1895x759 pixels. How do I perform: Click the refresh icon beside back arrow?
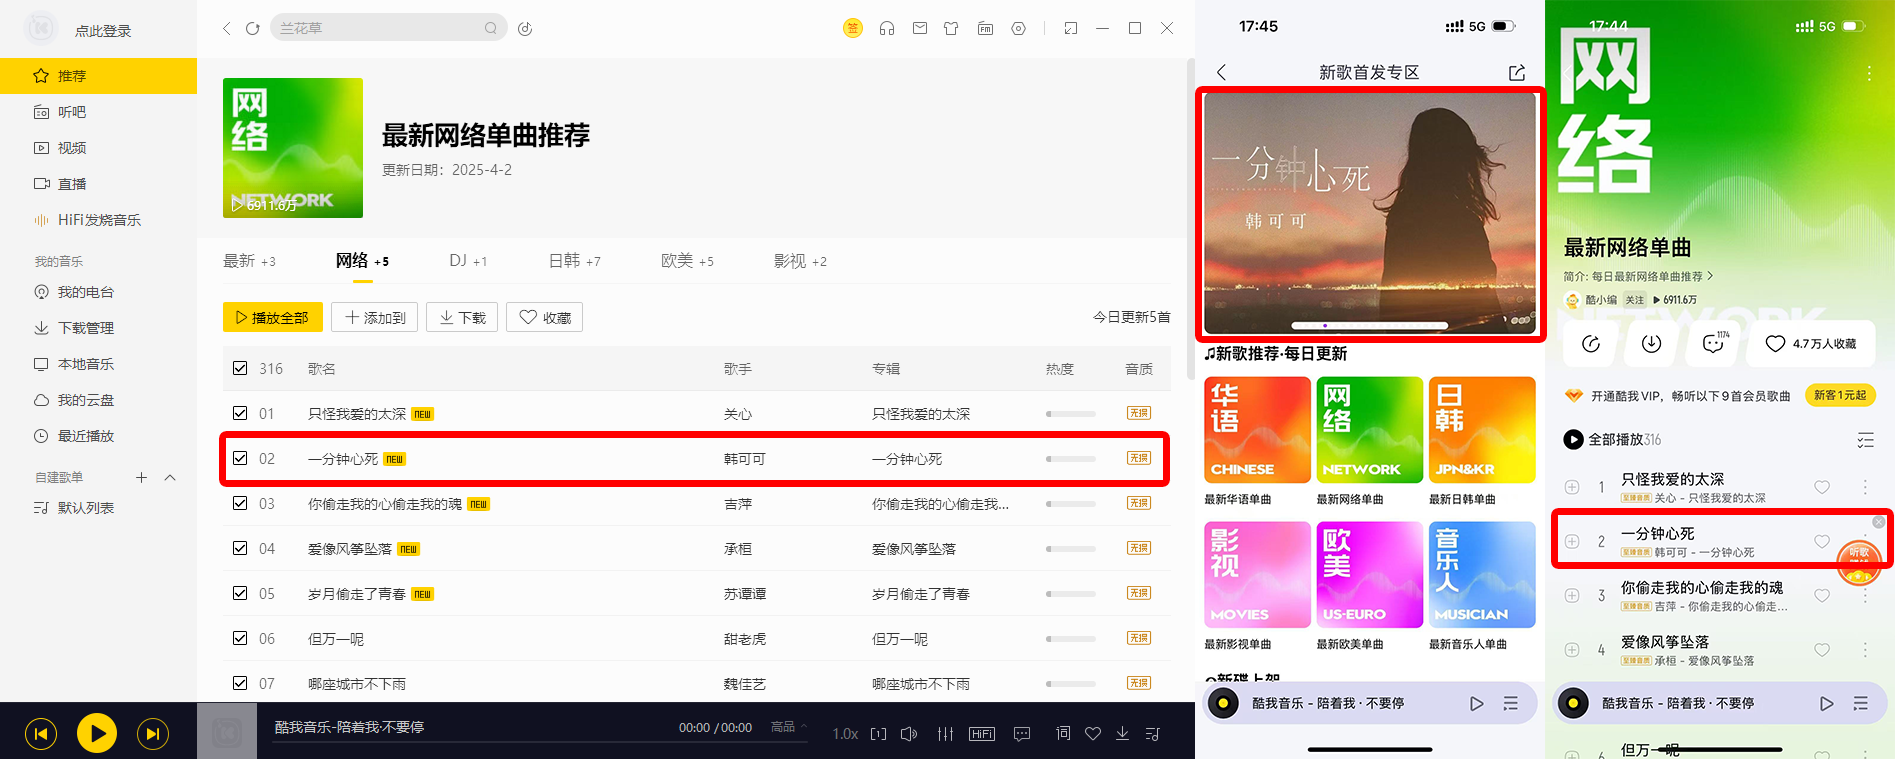pyautogui.click(x=253, y=28)
